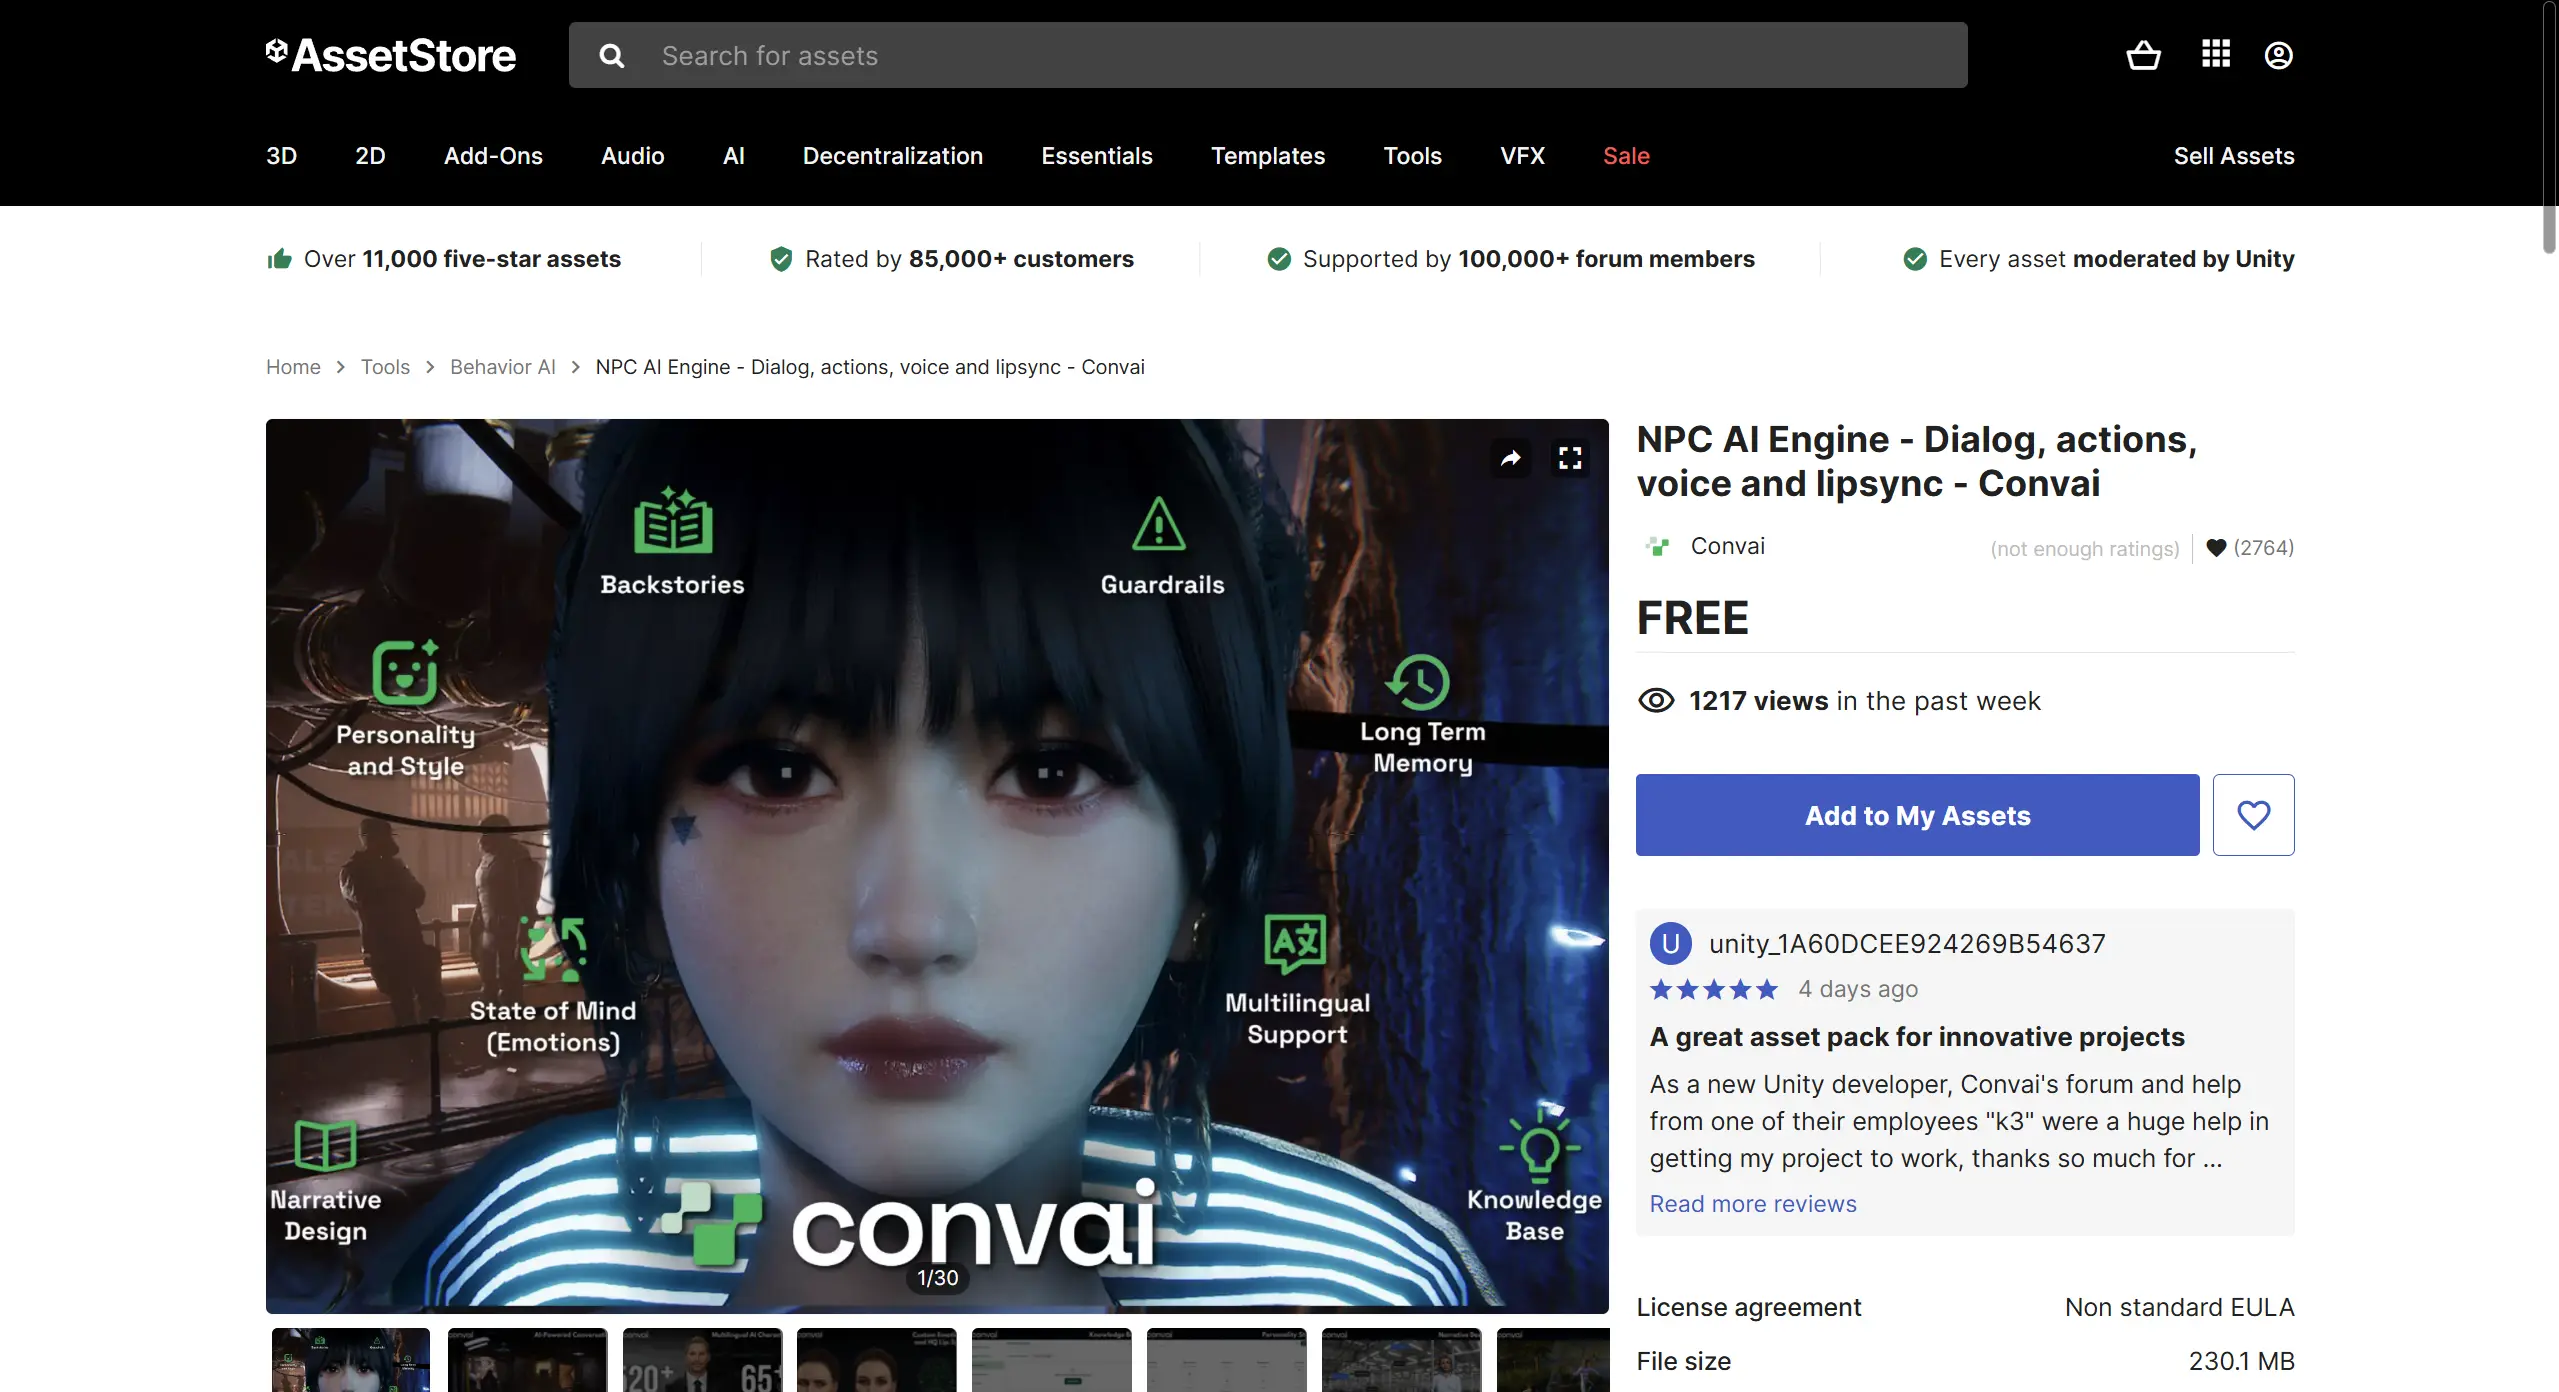2559x1392 pixels.
Task: Open the Sale menu item
Action: coord(1626,156)
